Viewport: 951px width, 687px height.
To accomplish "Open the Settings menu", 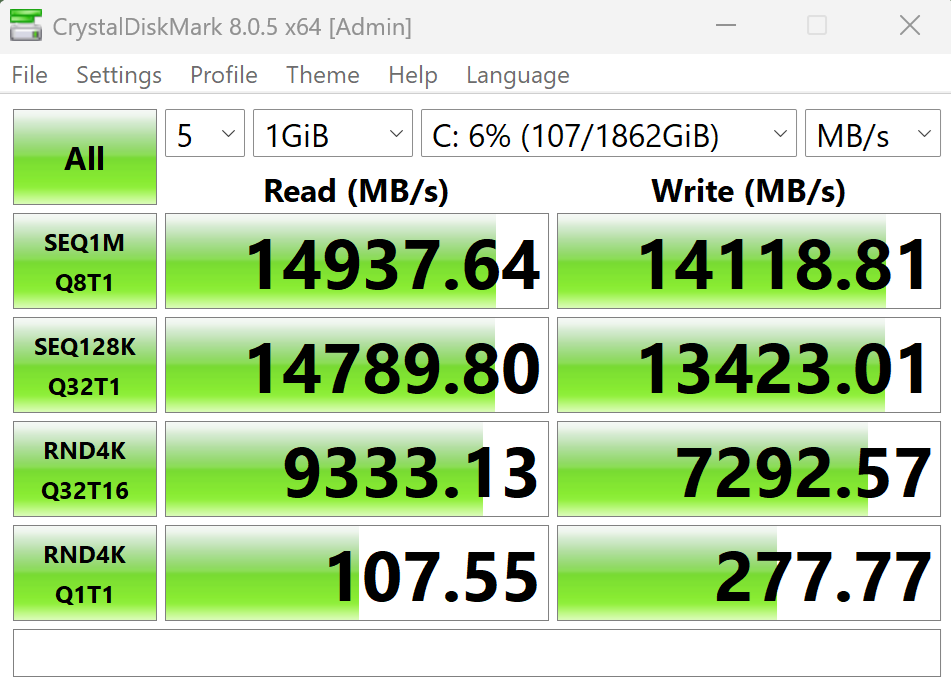I will tap(118, 75).
